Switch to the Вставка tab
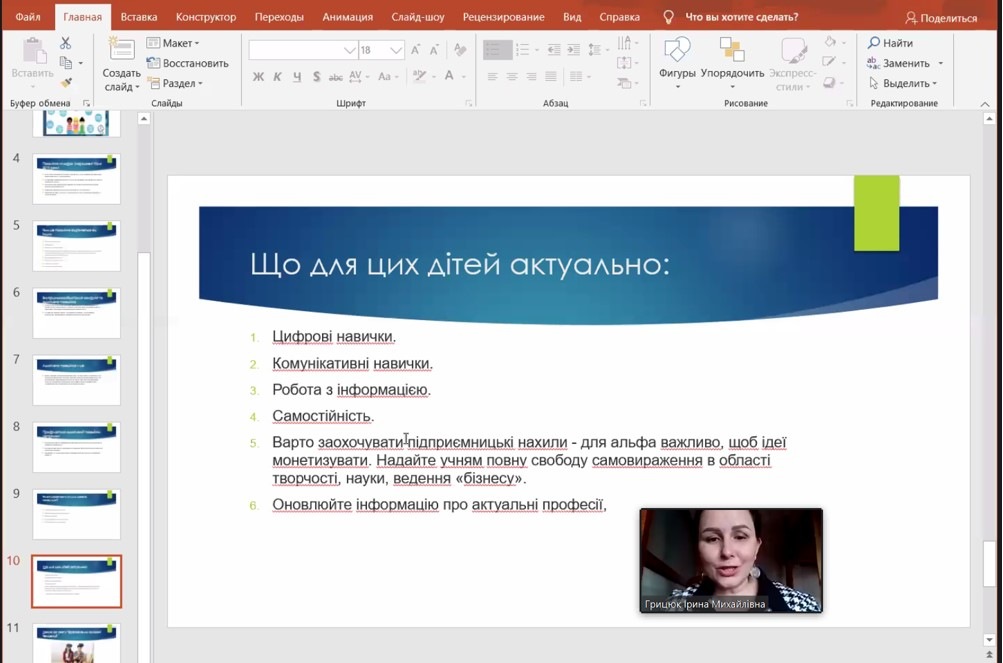 (138, 17)
